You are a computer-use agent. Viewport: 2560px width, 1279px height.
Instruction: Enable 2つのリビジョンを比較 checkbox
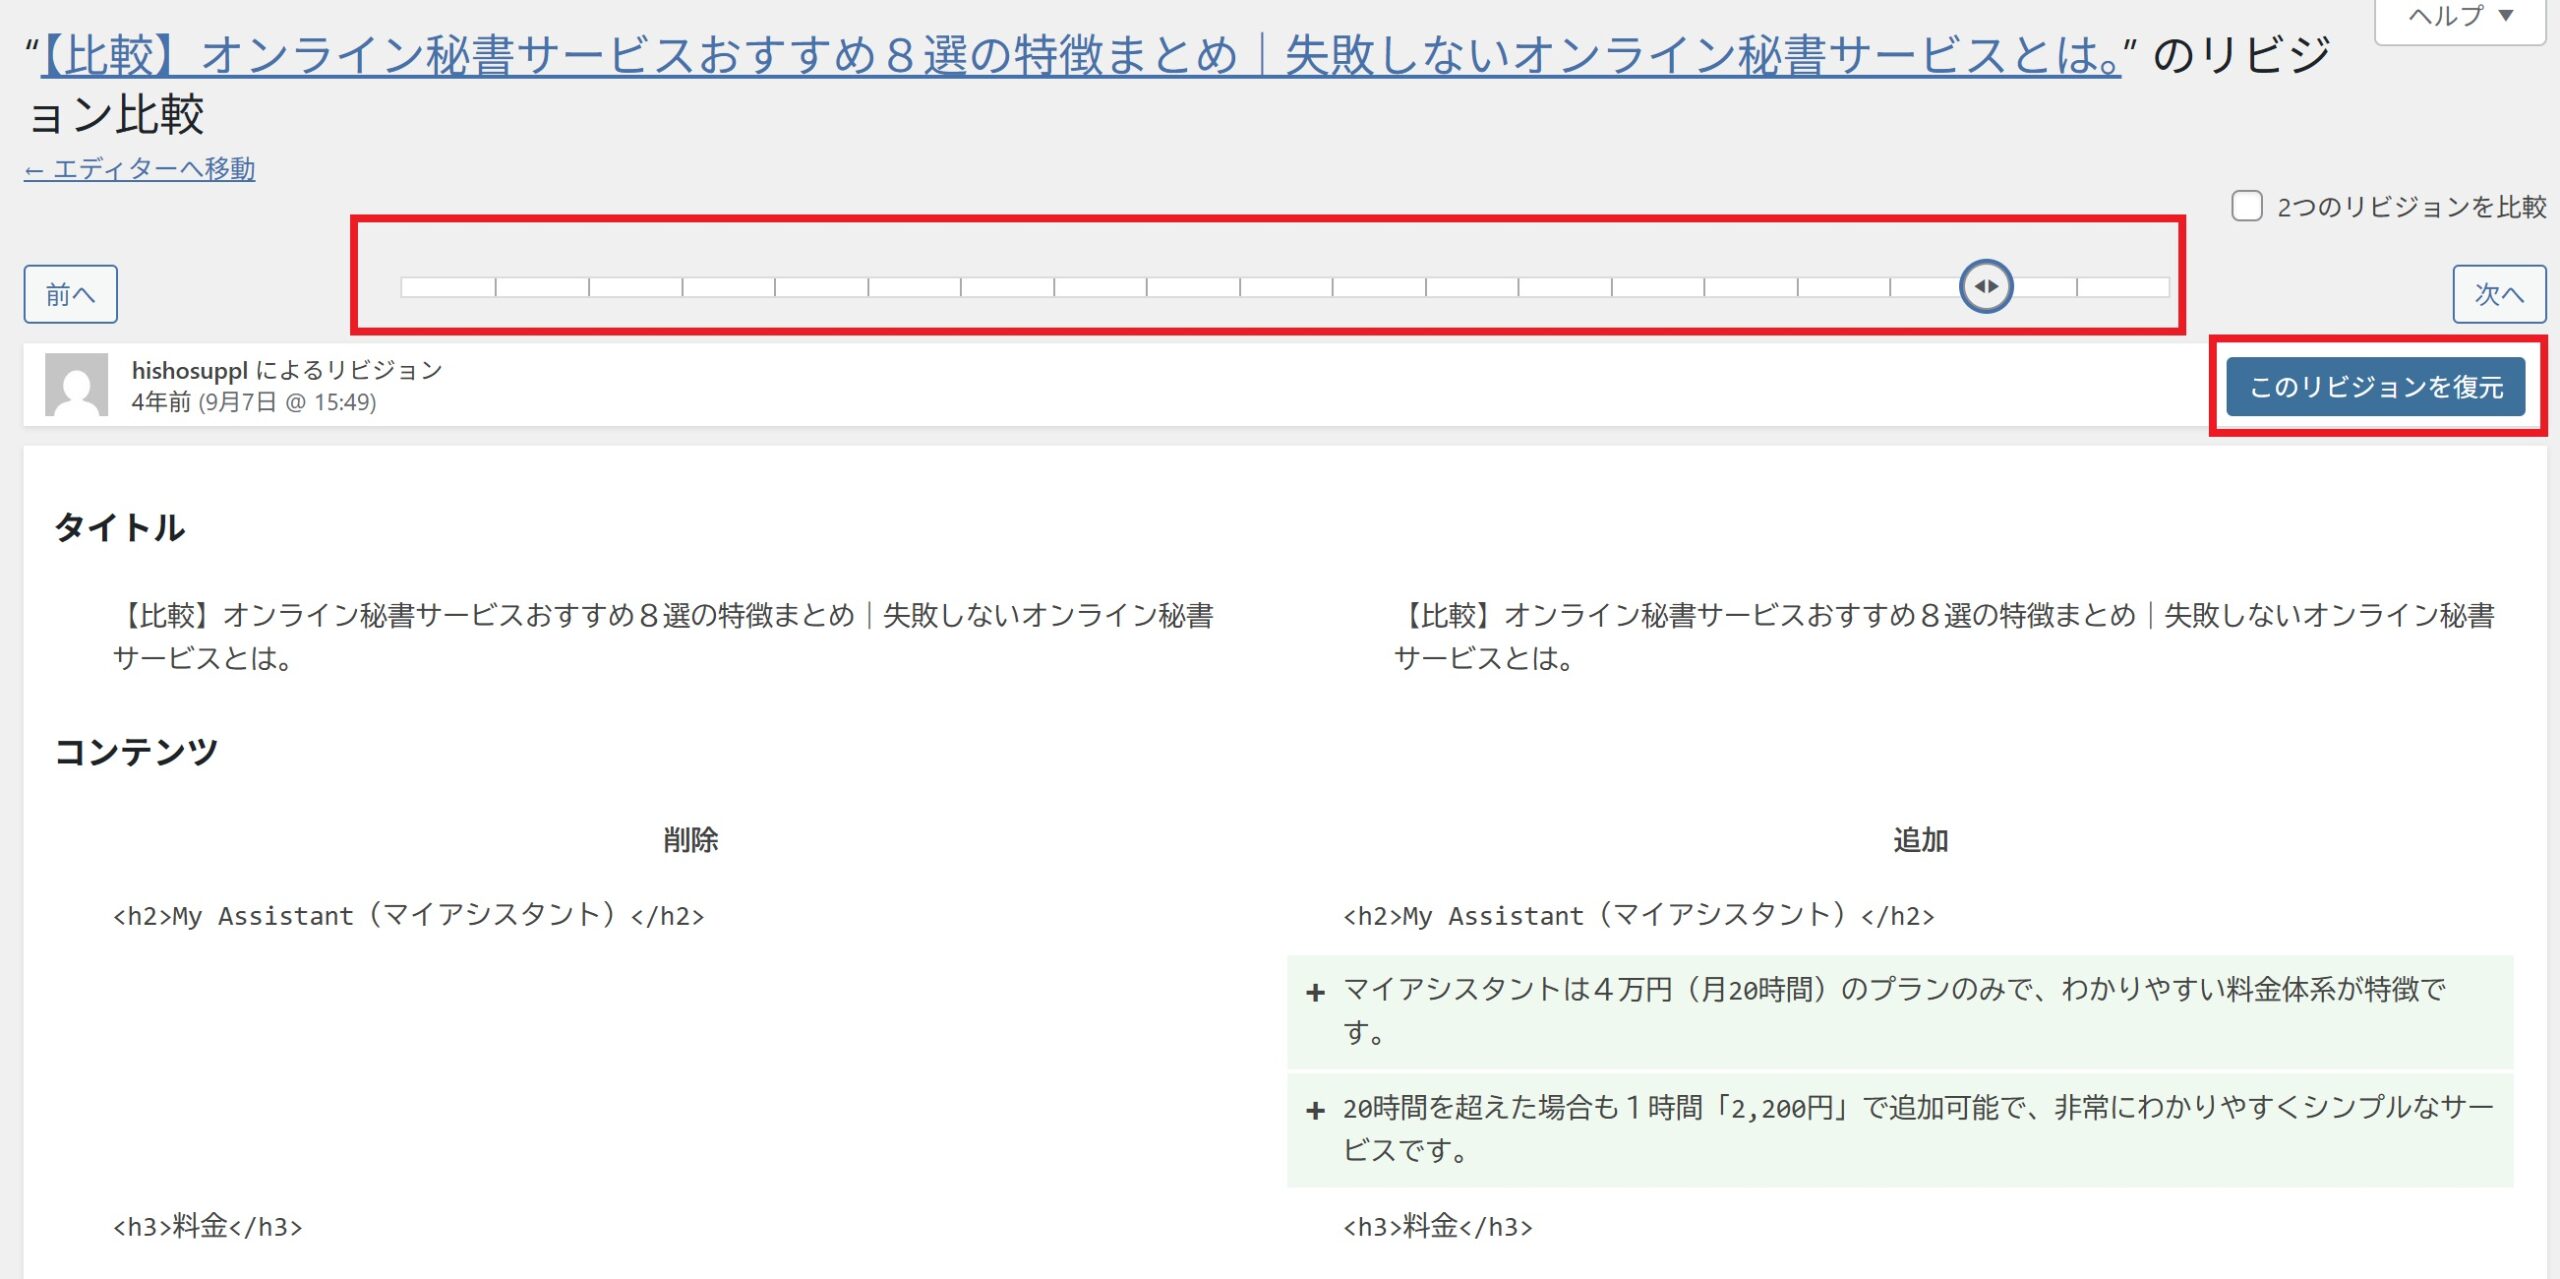tap(2246, 206)
